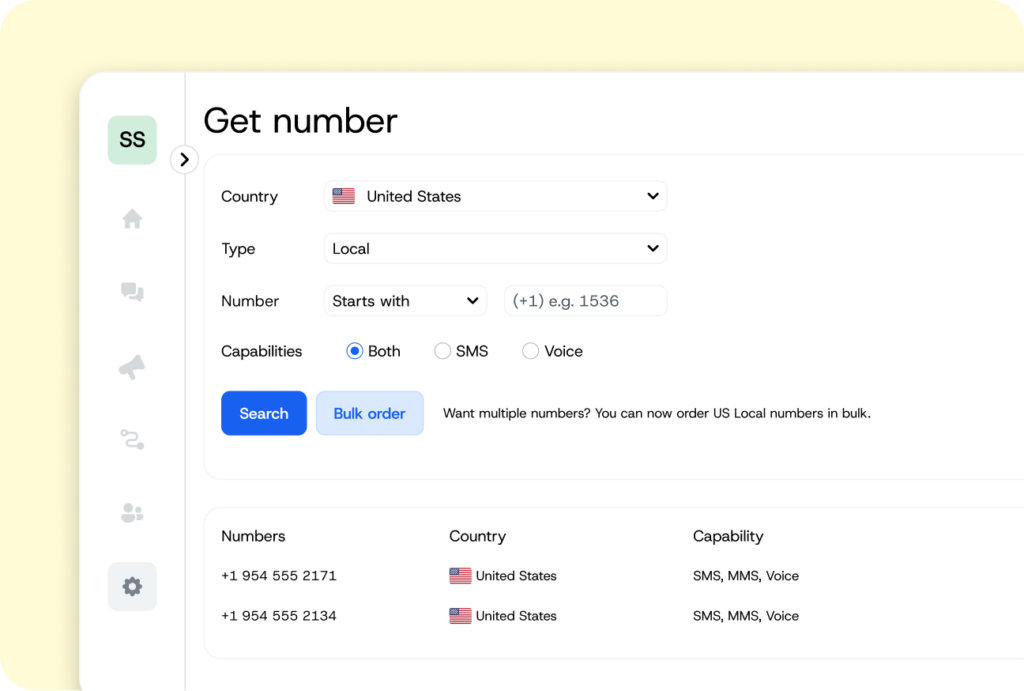This screenshot has width=1024, height=691.
Task: Click the flag icon in 2134 row
Action: point(460,616)
